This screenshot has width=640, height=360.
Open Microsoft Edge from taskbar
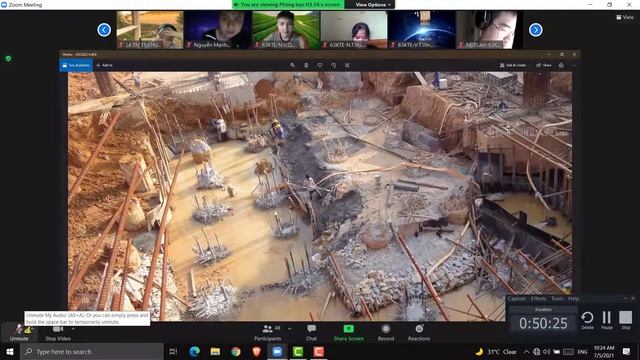tap(194, 351)
